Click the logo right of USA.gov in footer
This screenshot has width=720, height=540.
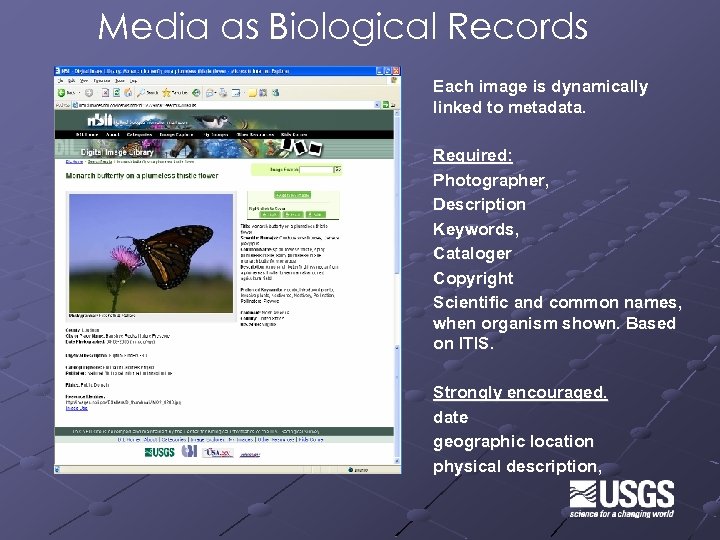point(250,454)
